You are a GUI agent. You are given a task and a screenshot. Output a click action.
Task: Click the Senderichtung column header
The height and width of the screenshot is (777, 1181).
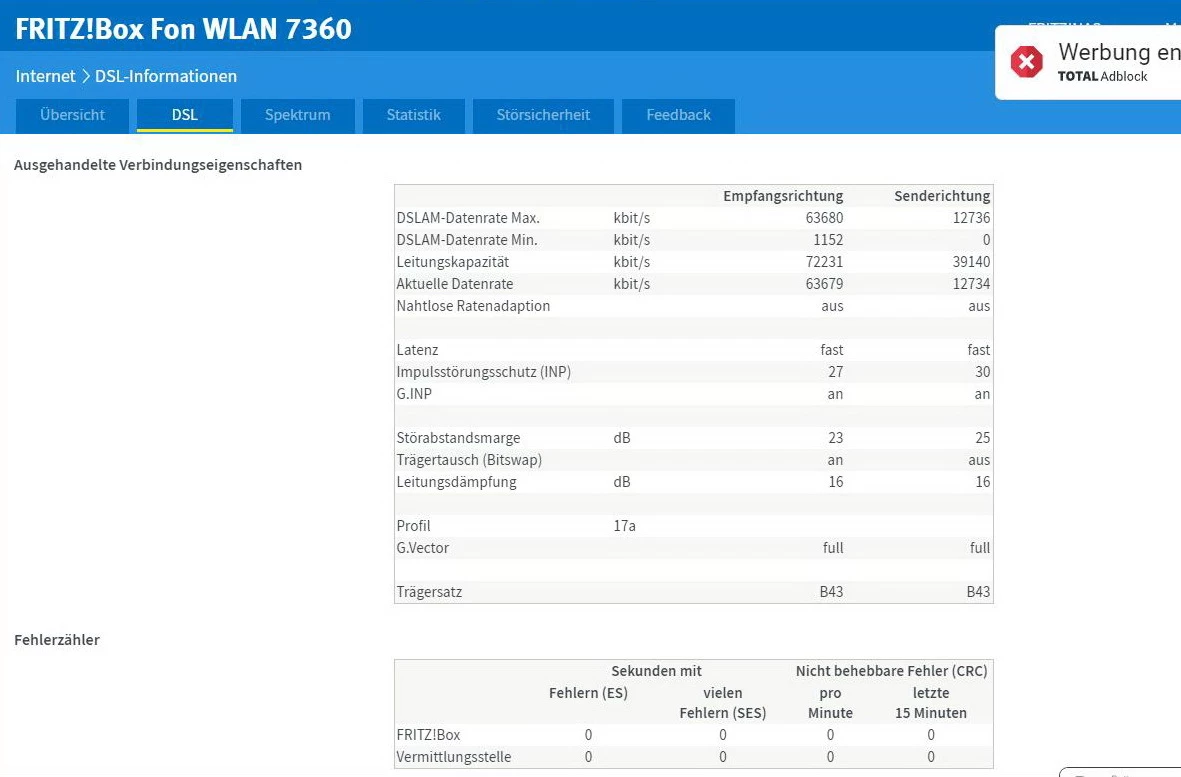click(942, 196)
